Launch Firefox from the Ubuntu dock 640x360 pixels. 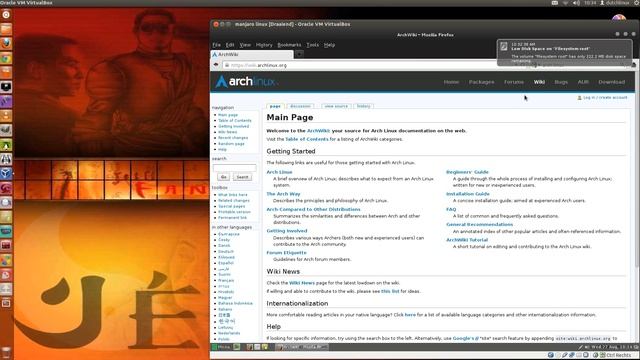[6, 43]
